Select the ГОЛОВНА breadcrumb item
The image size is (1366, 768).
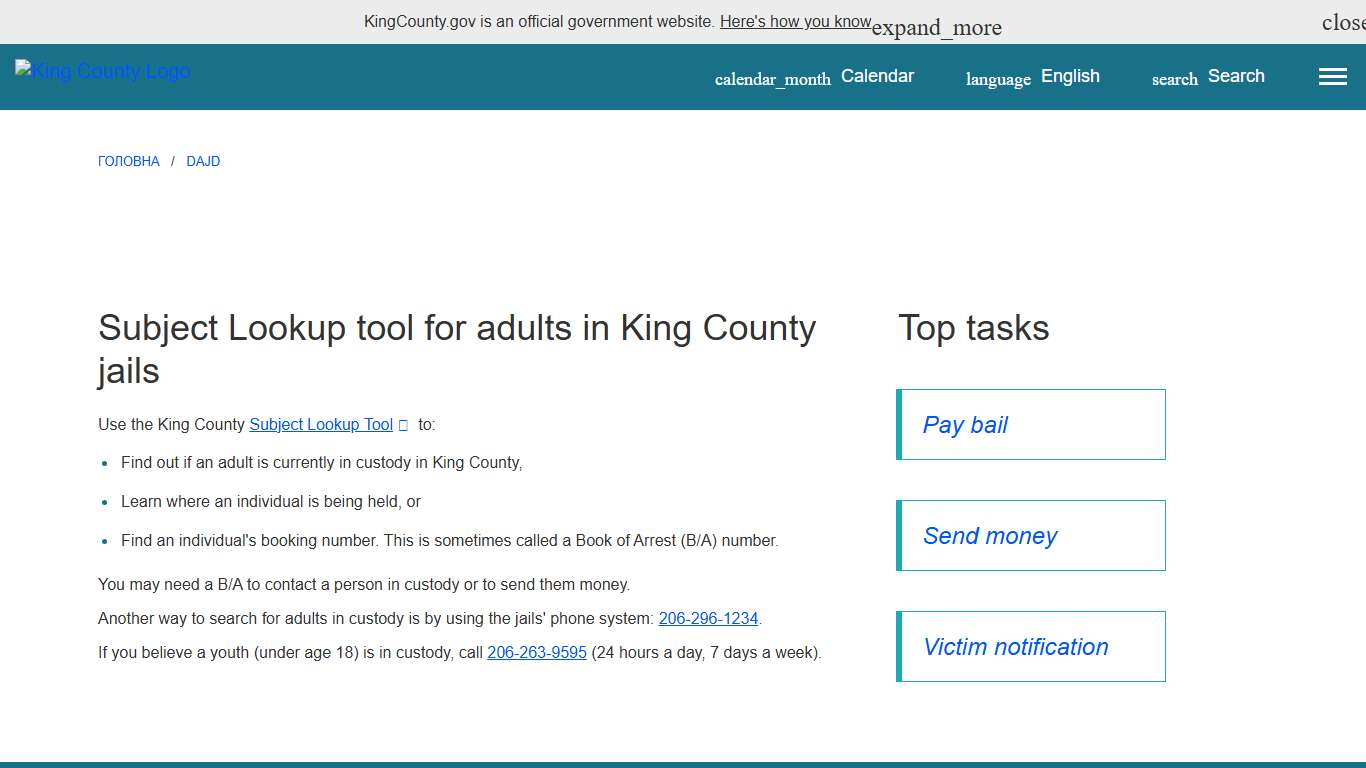point(128,161)
